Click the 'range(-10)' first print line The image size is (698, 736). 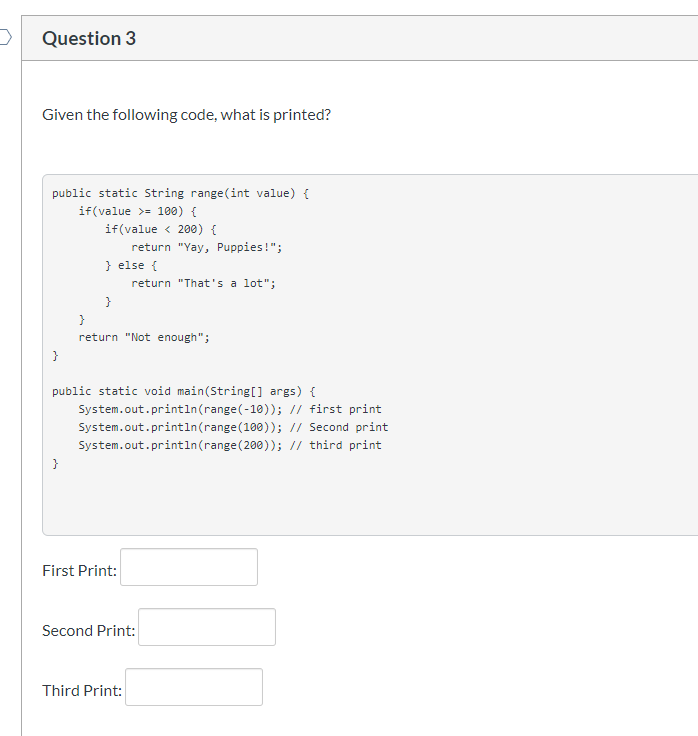point(230,409)
